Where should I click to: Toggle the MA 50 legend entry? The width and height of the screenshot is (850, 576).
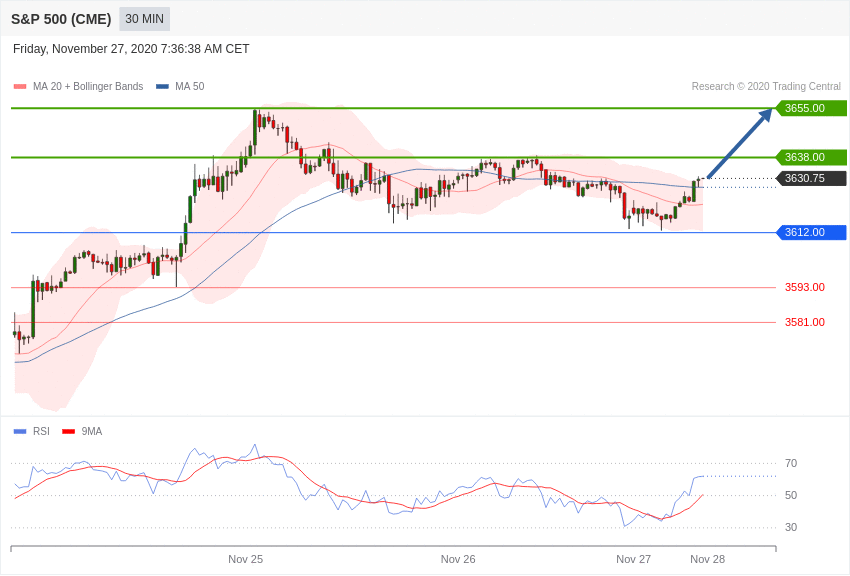[180, 87]
